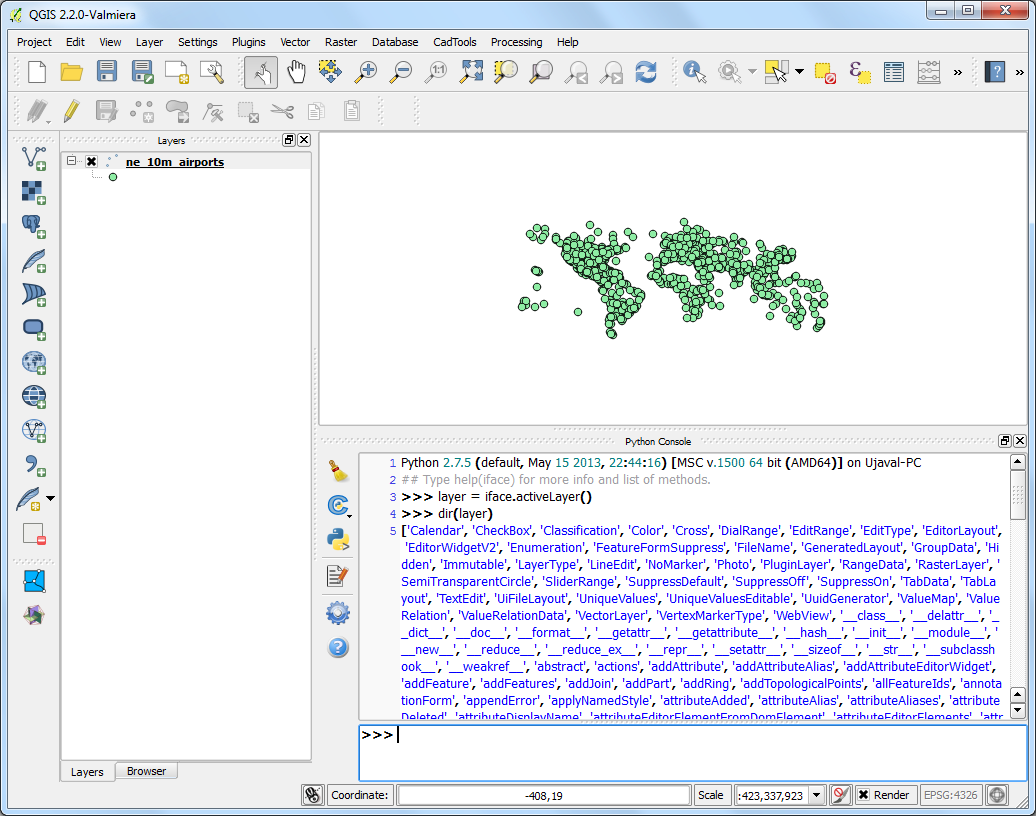Remove the selected layer from project
Viewport: 1036px width, 816px height.
point(34,533)
